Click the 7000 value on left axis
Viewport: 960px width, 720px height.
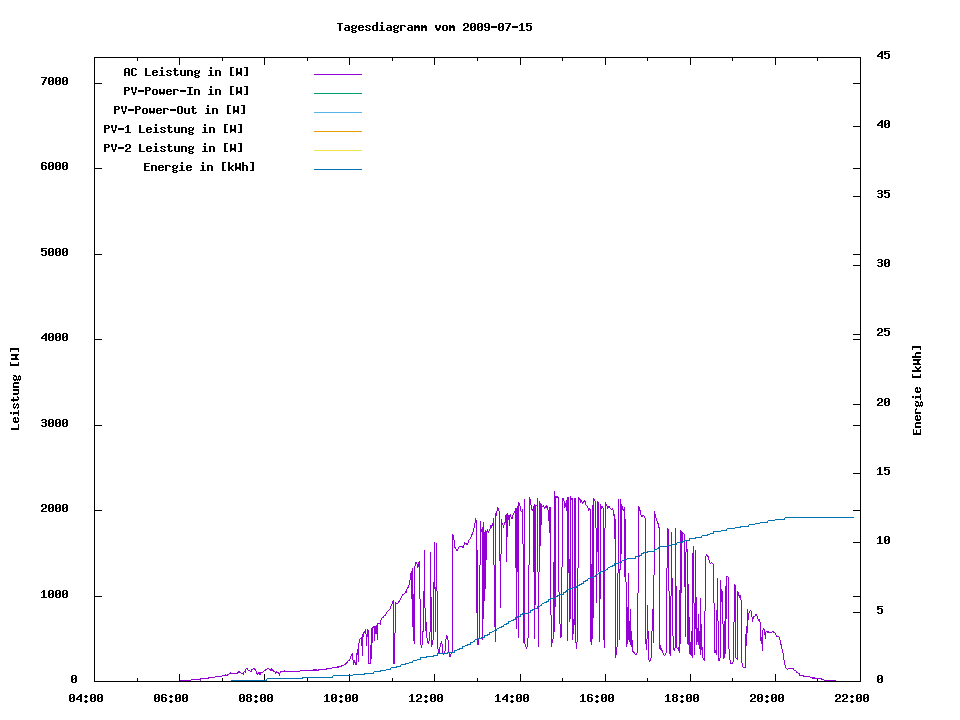[x=54, y=81]
